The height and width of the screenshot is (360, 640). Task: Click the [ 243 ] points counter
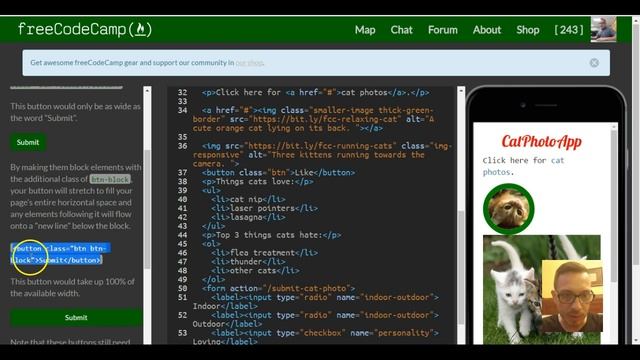click(x=569, y=30)
